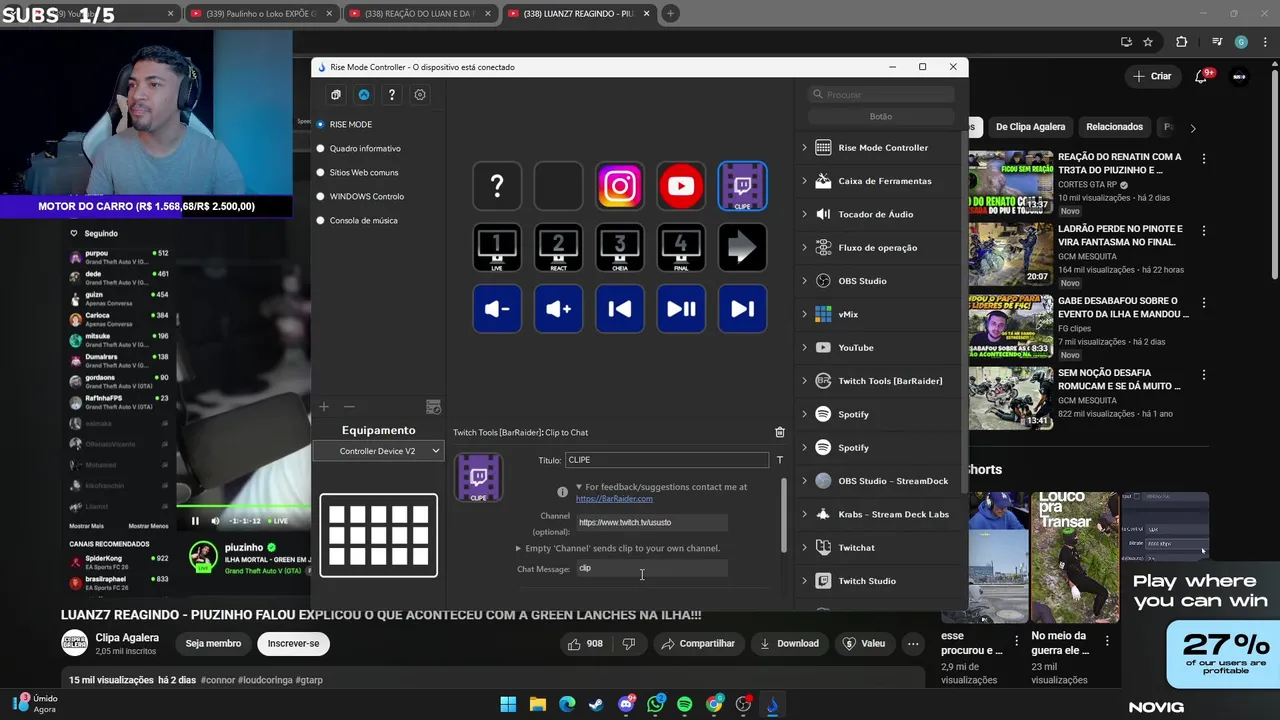Screen dimensions: 1280x720
Task: Open the profile manager icon beside minus
Action: [433, 407]
